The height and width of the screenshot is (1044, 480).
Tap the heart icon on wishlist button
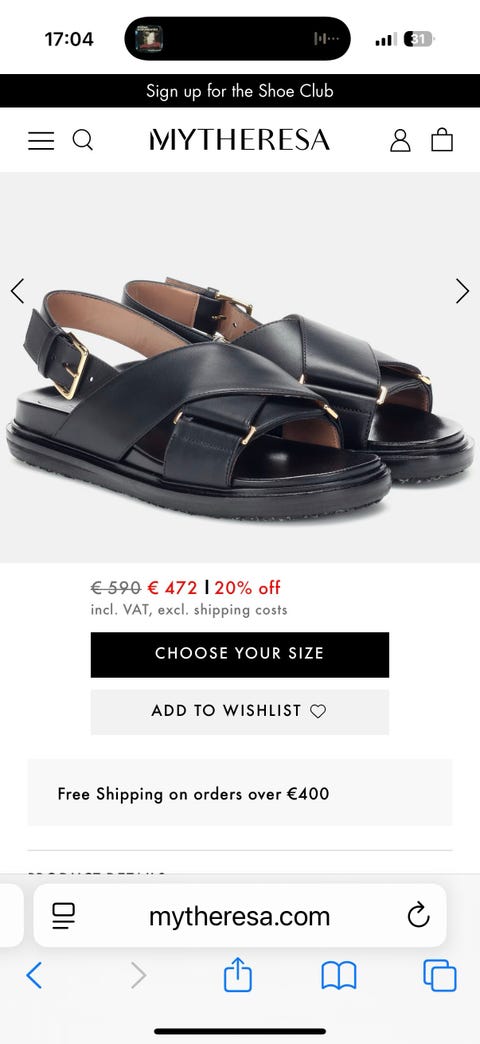[x=318, y=711]
